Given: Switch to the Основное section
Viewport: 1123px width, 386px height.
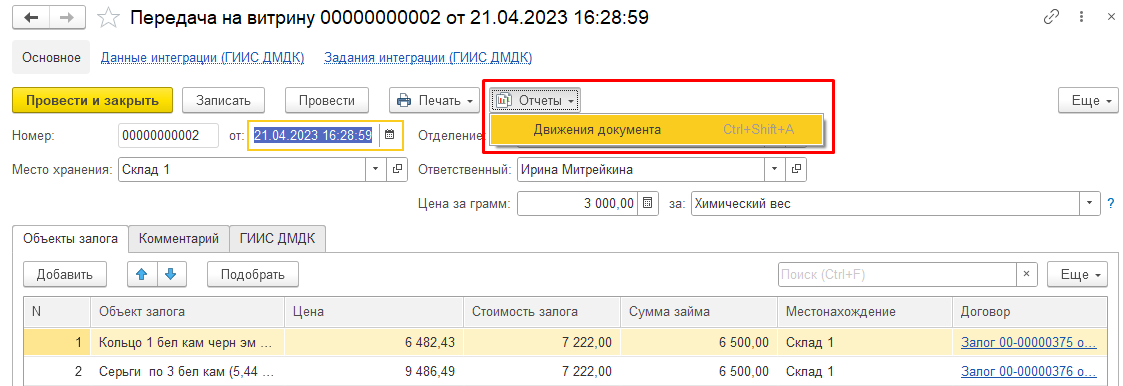Looking at the screenshot, I should 52,58.
